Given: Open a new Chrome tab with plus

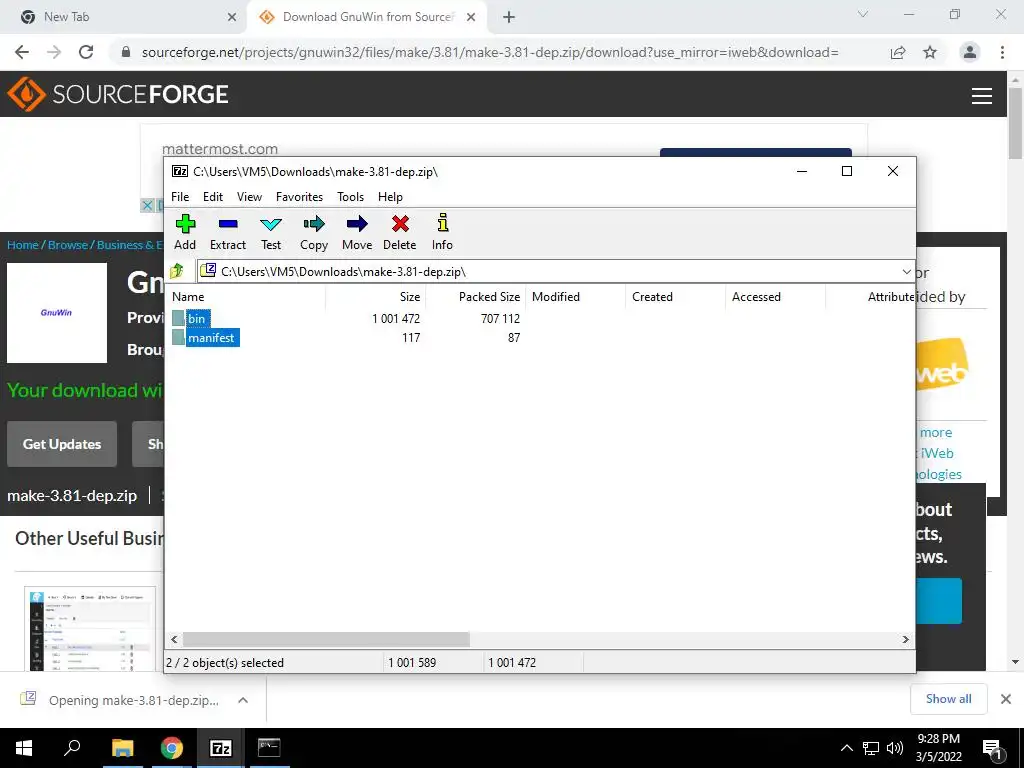Looking at the screenshot, I should (x=509, y=18).
